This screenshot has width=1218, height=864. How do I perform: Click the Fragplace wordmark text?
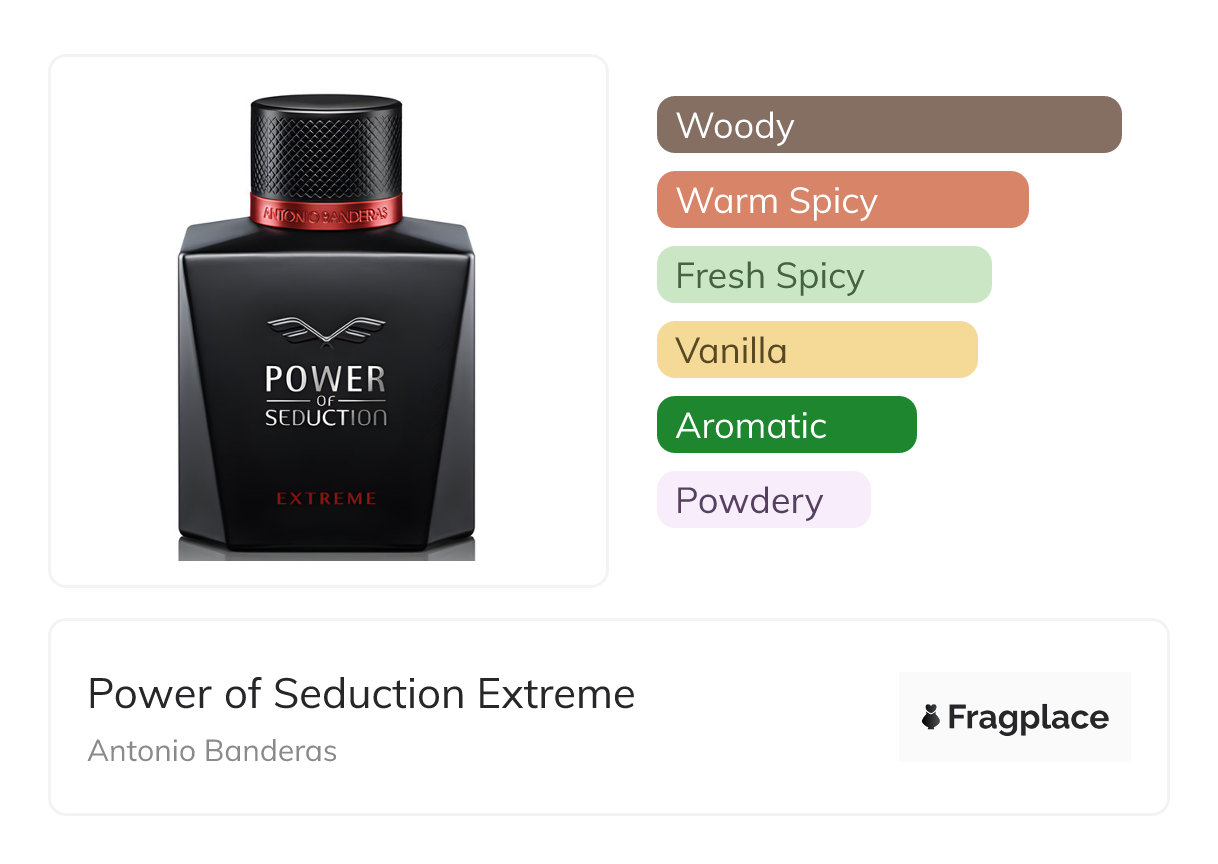(1028, 718)
